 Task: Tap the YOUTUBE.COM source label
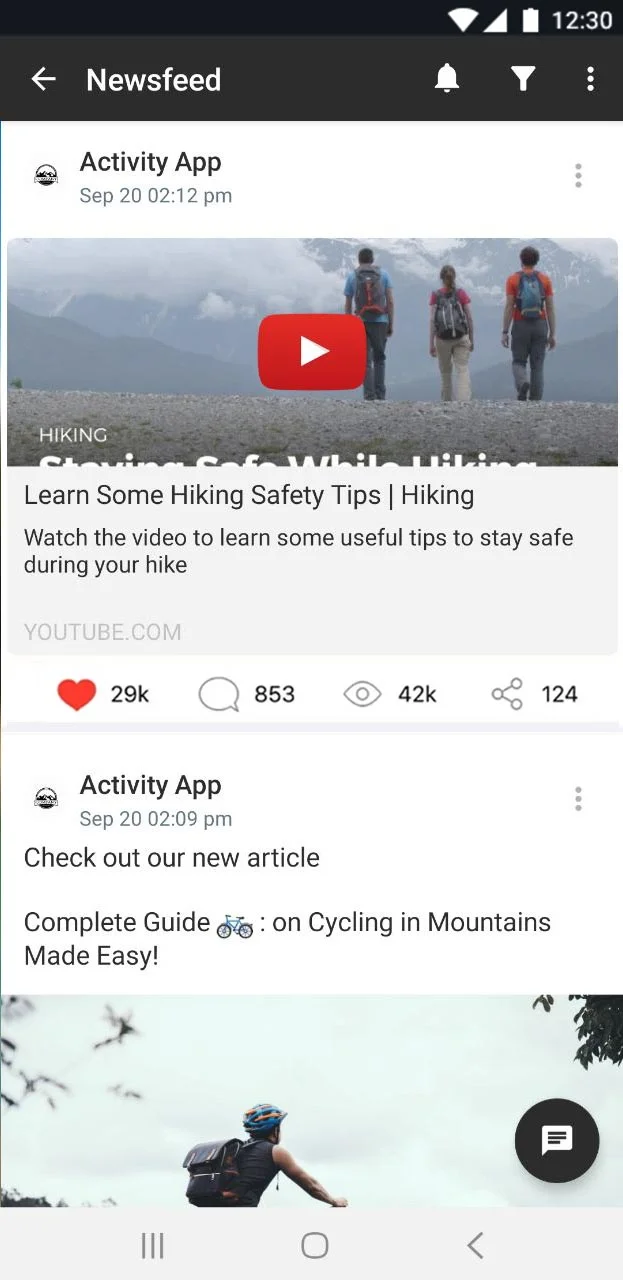coord(103,632)
